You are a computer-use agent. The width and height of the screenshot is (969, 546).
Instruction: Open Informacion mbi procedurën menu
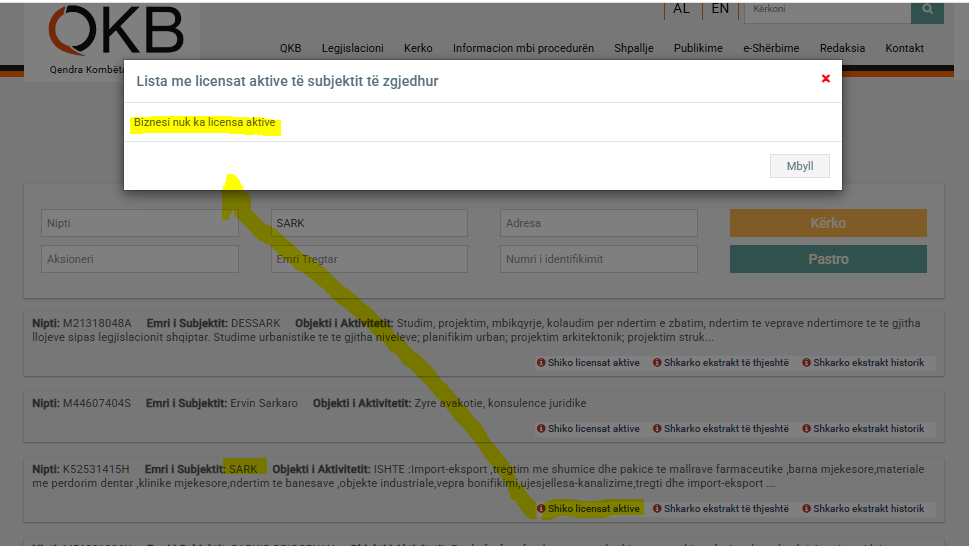[523, 48]
